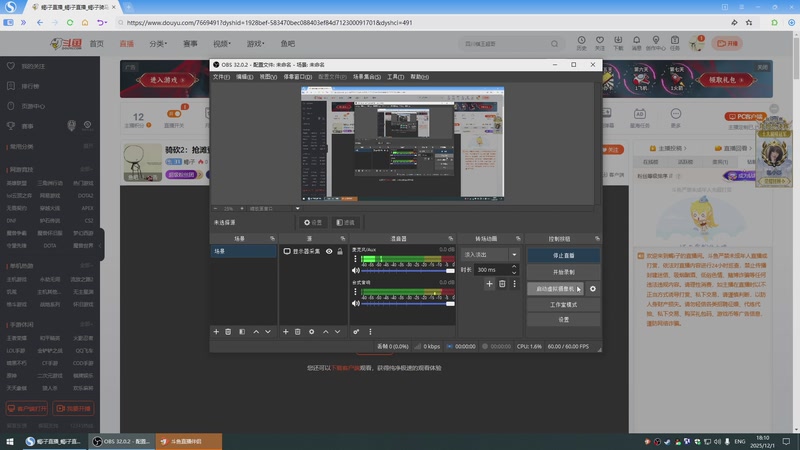
Task: Add a new source in sources panel
Action: coord(285,332)
